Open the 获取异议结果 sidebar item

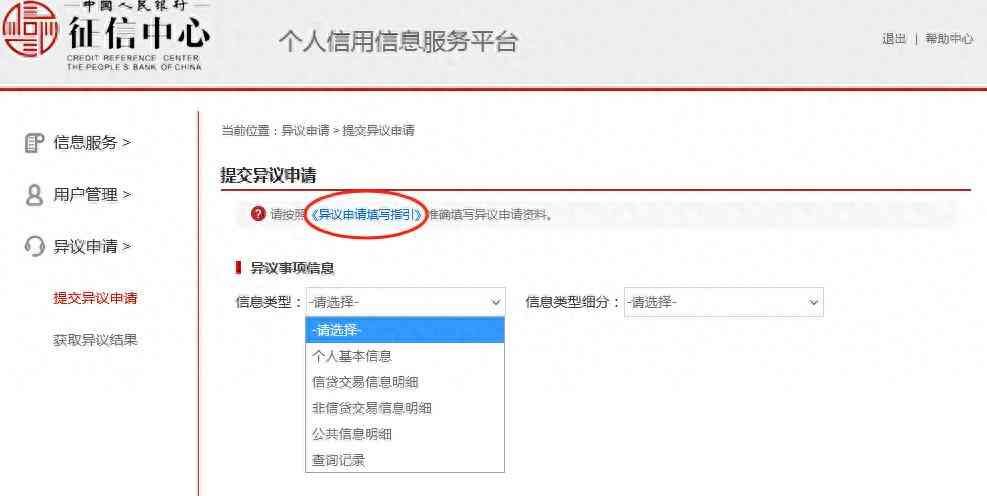pyautogui.click(x=95, y=341)
